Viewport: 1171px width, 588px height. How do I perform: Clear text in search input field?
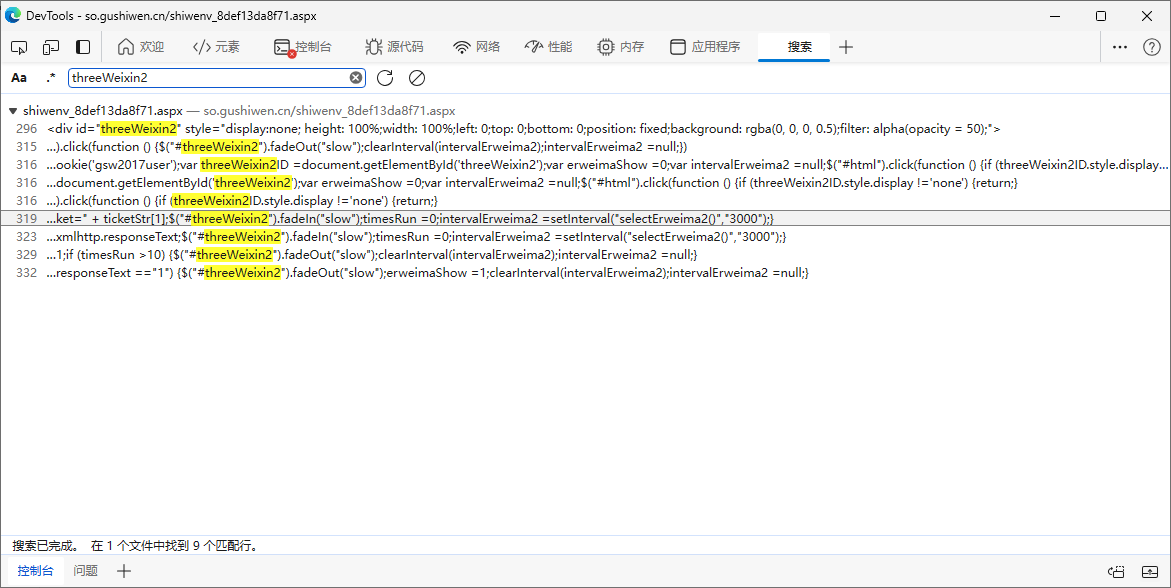click(356, 78)
